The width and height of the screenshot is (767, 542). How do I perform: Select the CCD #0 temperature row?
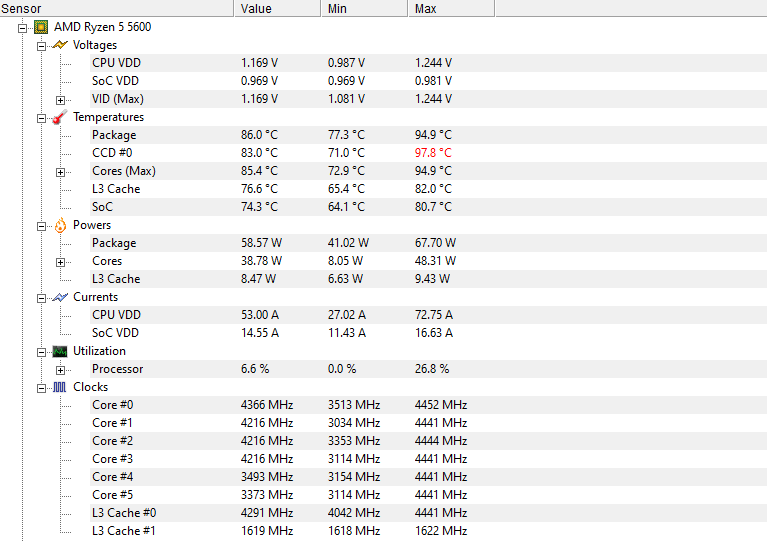pos(112,153)
